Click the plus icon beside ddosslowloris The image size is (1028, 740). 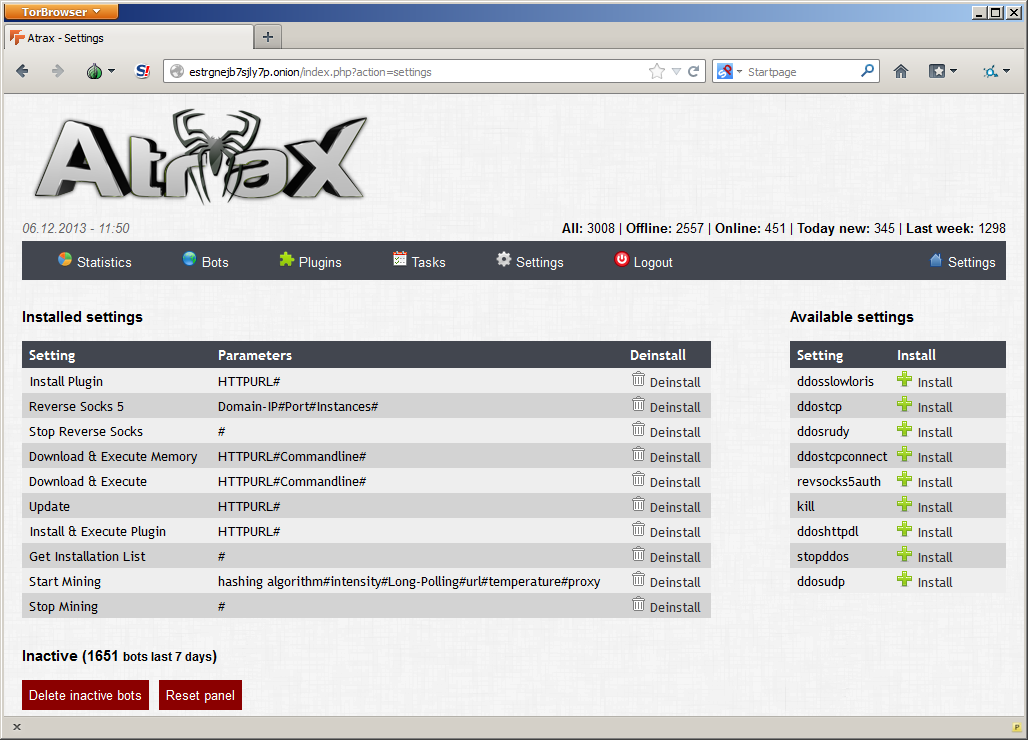904,380
